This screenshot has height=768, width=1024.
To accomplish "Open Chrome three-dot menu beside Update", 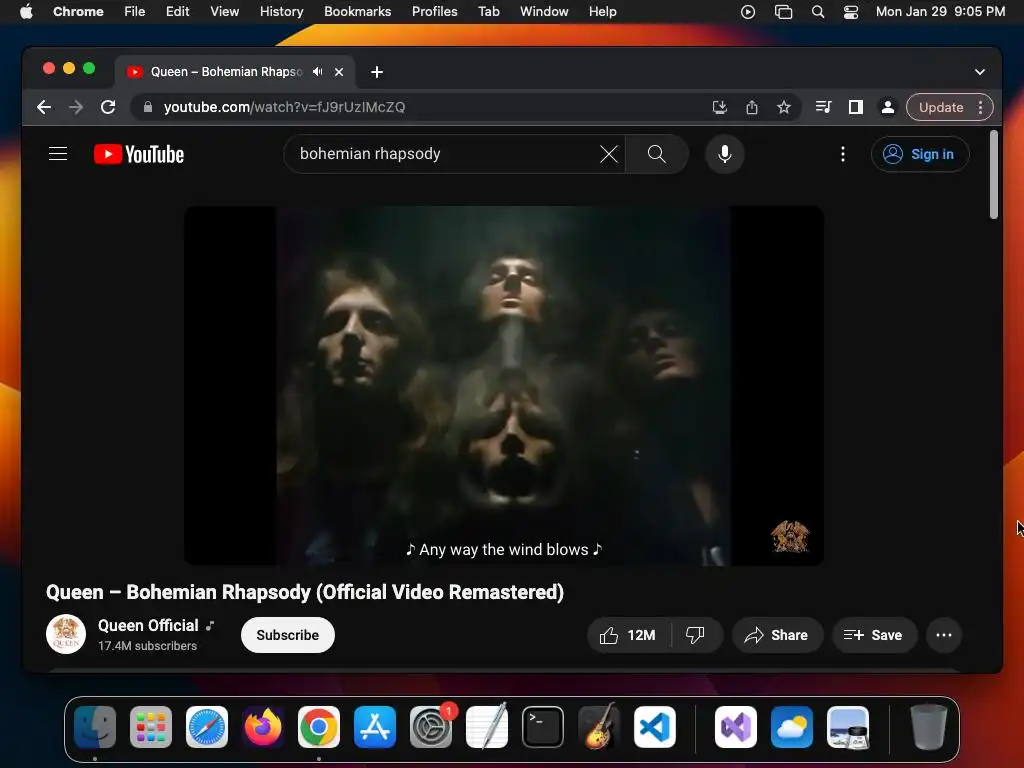I will pyautogui.click(x=980, y=107).
